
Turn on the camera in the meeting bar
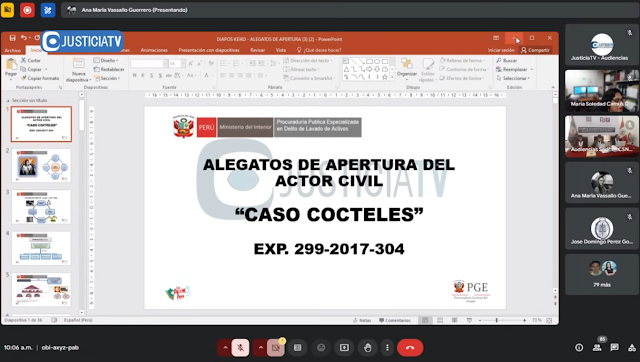click(x=276, y=348)
